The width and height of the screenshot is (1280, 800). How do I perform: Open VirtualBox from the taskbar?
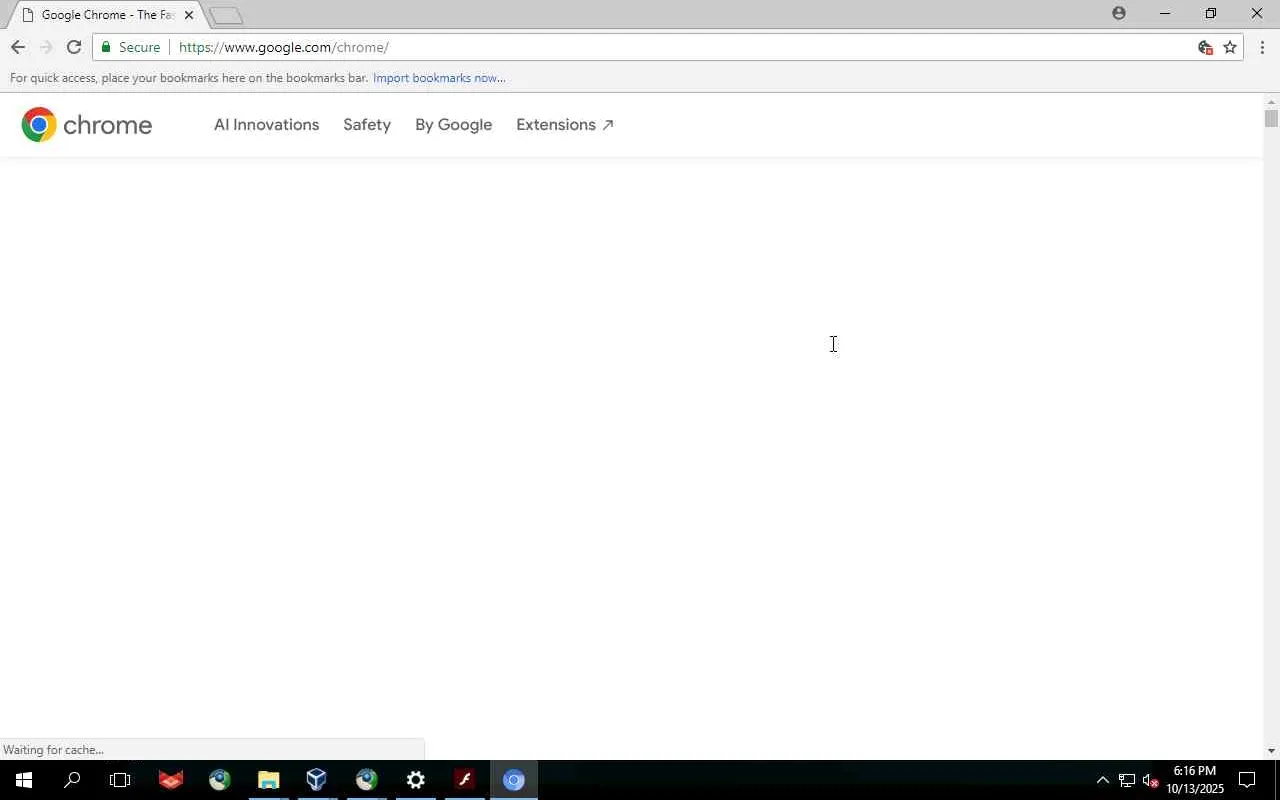click(x=317, y=780)
